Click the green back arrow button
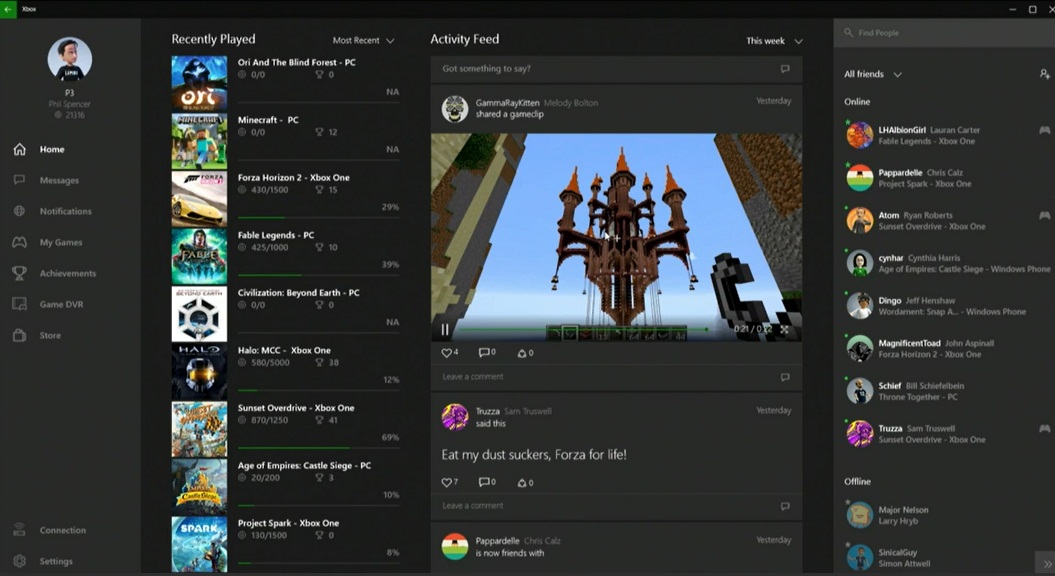1055x576 pixels. coord(8,8)
